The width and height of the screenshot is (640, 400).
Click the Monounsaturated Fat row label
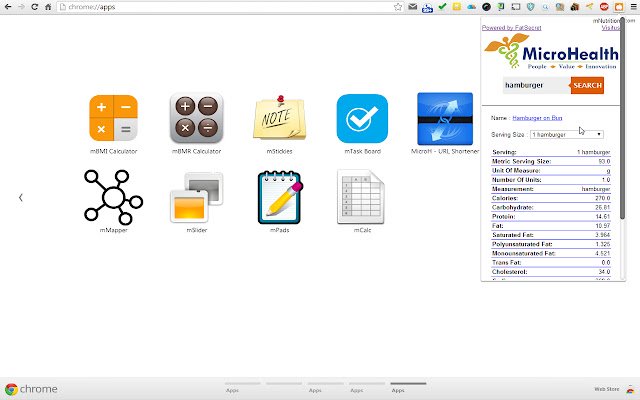tap(524, 253)
